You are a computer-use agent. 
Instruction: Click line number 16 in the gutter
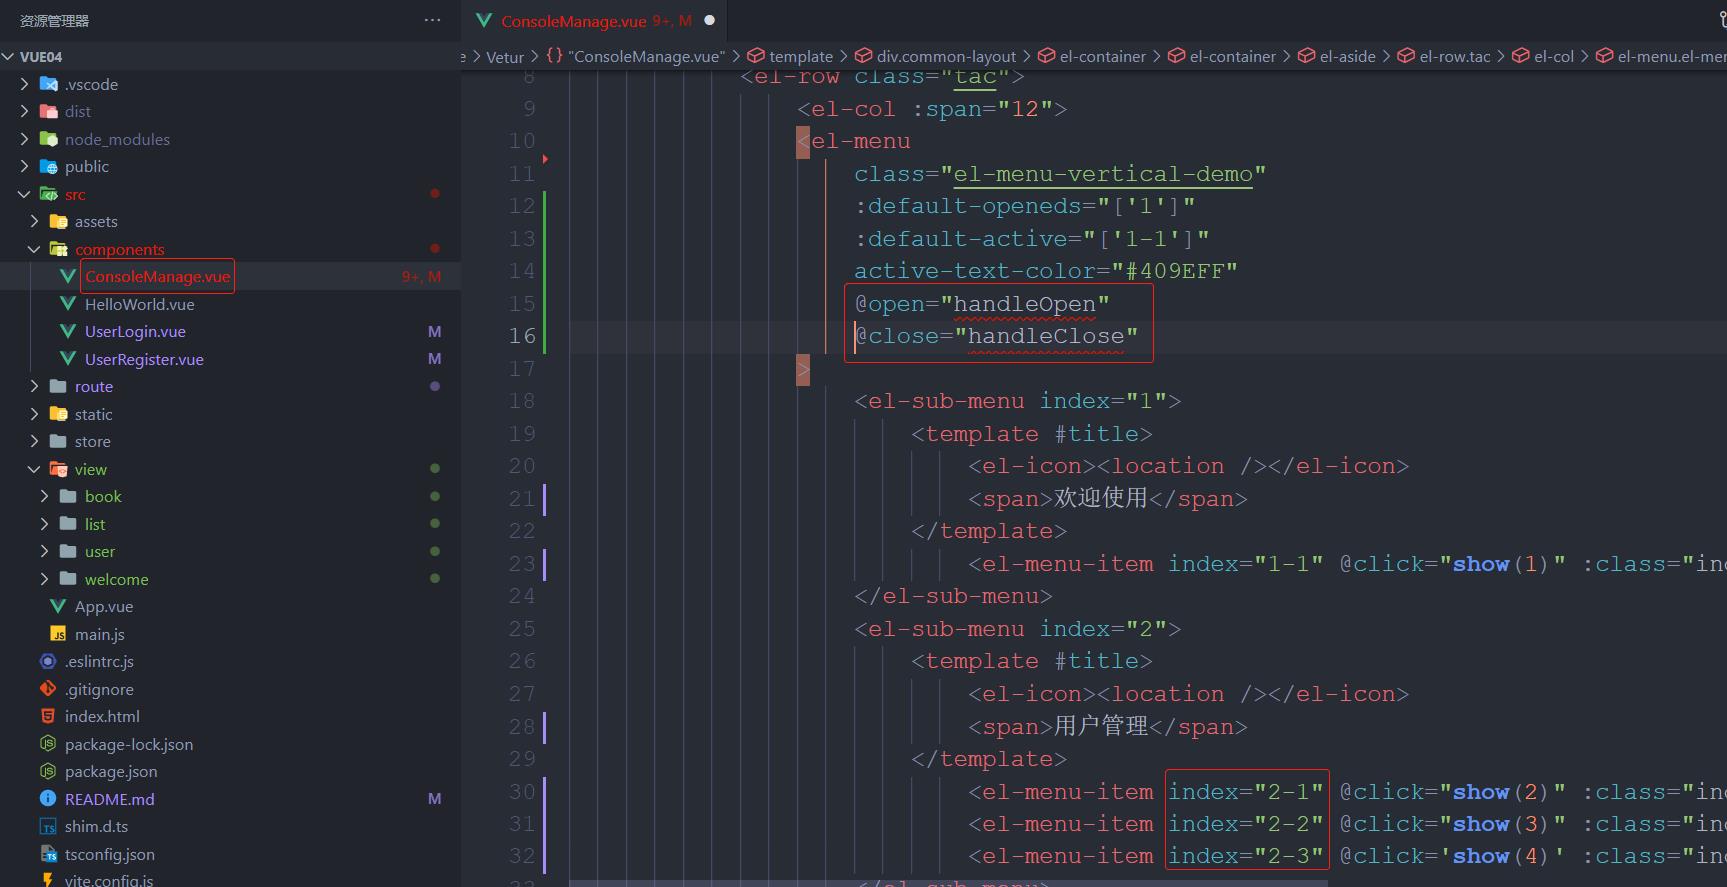coord(522,336)
